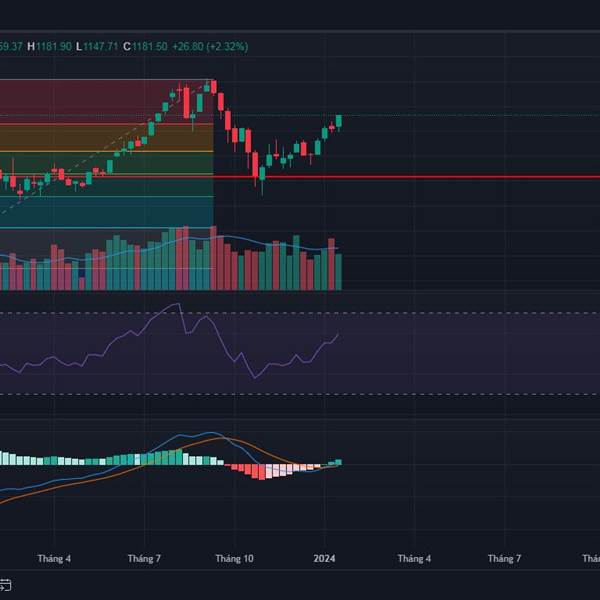Image resolution: width=600 pixels, height=600 pixels.
Task: Click the latest green candlestick on the price chart
Action: point(339,121)
